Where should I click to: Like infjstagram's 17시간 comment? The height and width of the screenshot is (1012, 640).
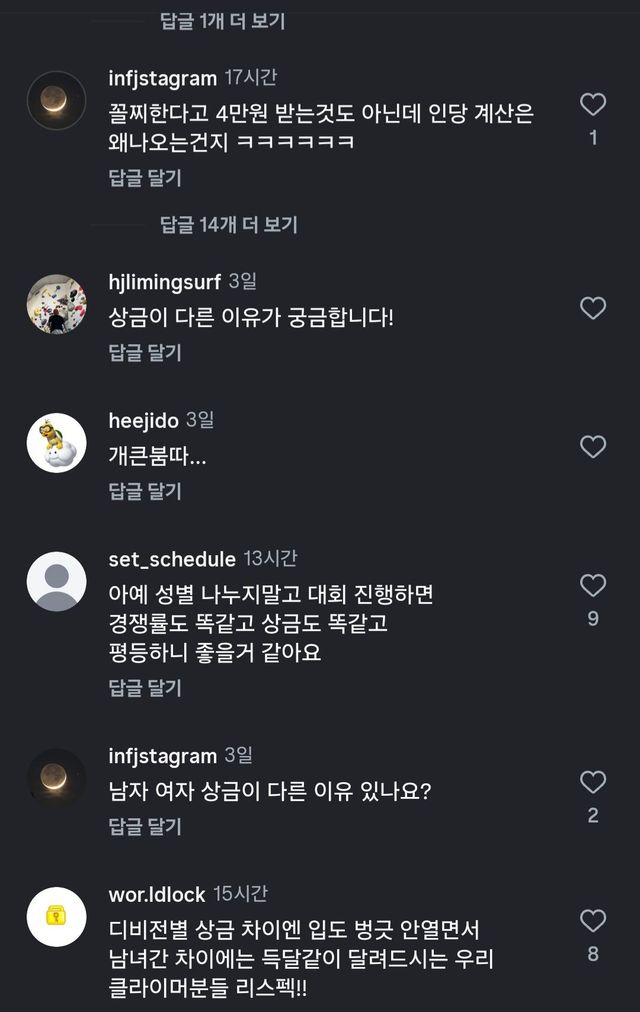(593, 104)
